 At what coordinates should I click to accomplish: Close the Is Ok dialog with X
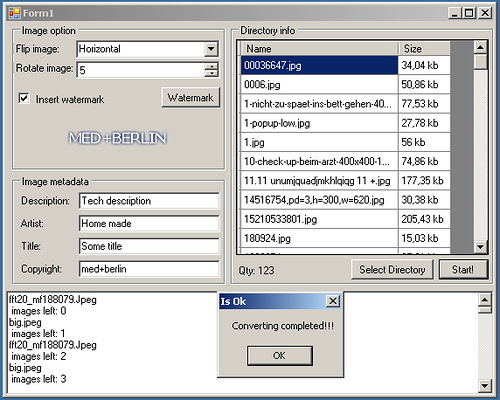coord(333,301)
